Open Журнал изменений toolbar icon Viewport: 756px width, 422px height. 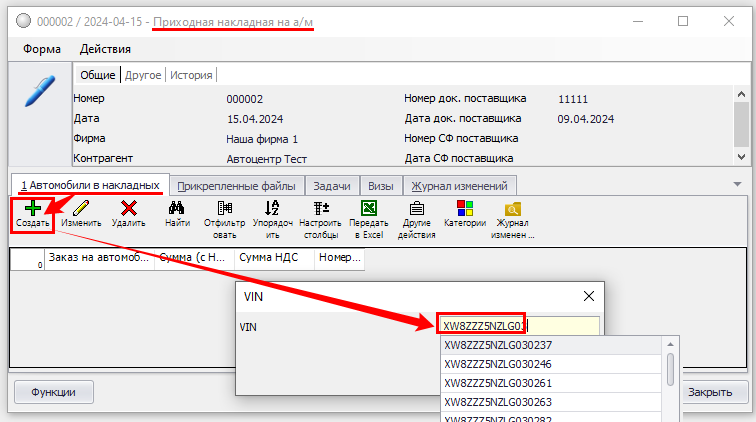click(x=513, y=208)
